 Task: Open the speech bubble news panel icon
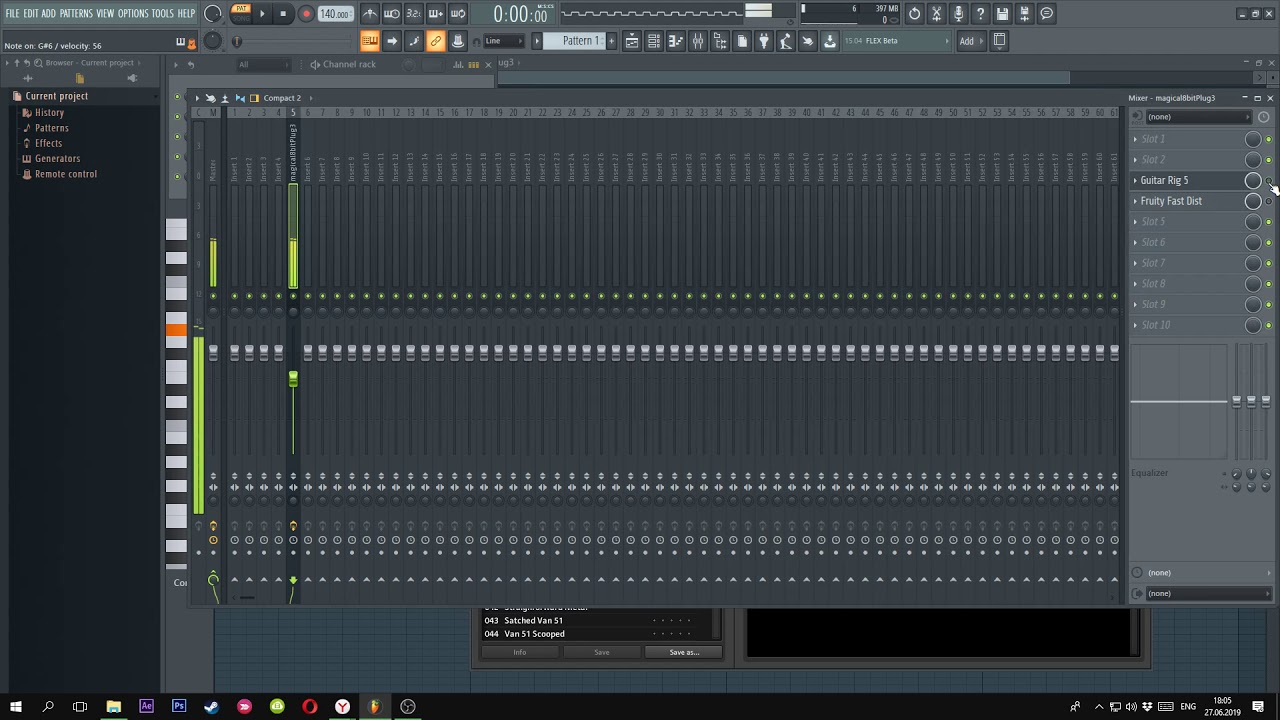(1046, 14)
